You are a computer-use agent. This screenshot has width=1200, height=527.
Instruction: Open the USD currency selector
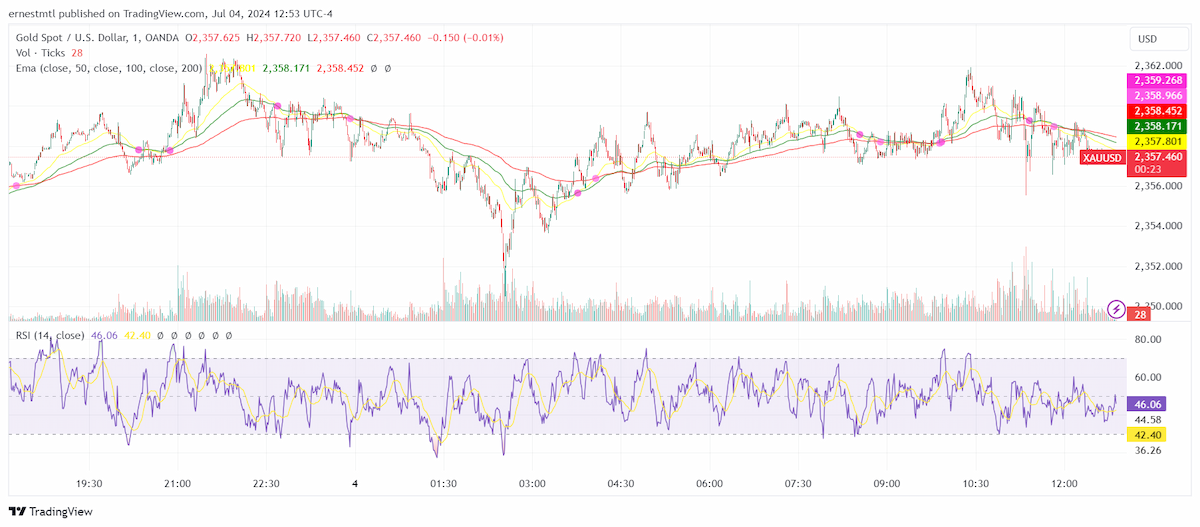coord(1147,39)
